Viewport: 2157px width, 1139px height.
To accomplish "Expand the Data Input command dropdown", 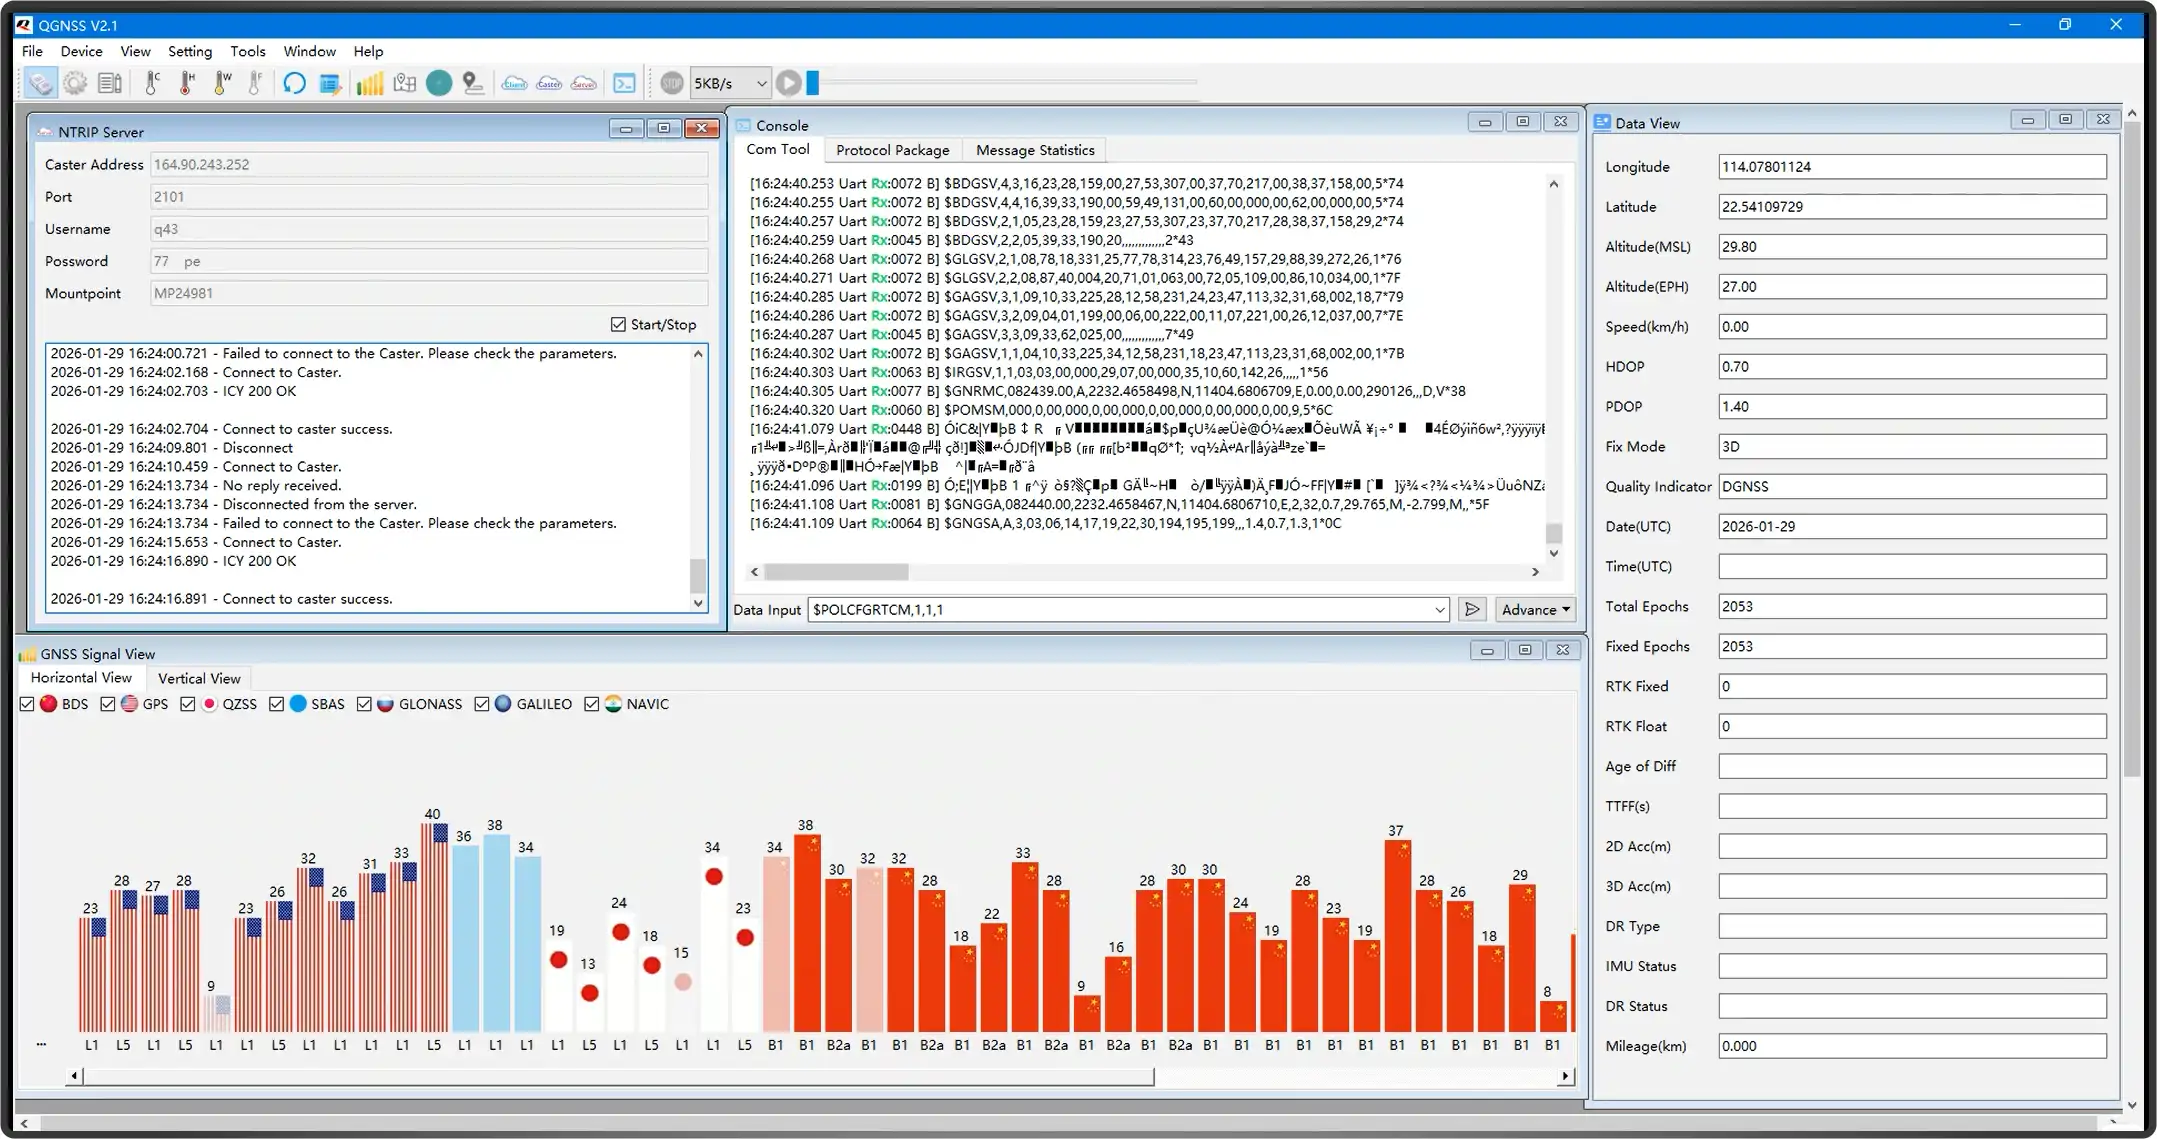I will point(1439,610).
